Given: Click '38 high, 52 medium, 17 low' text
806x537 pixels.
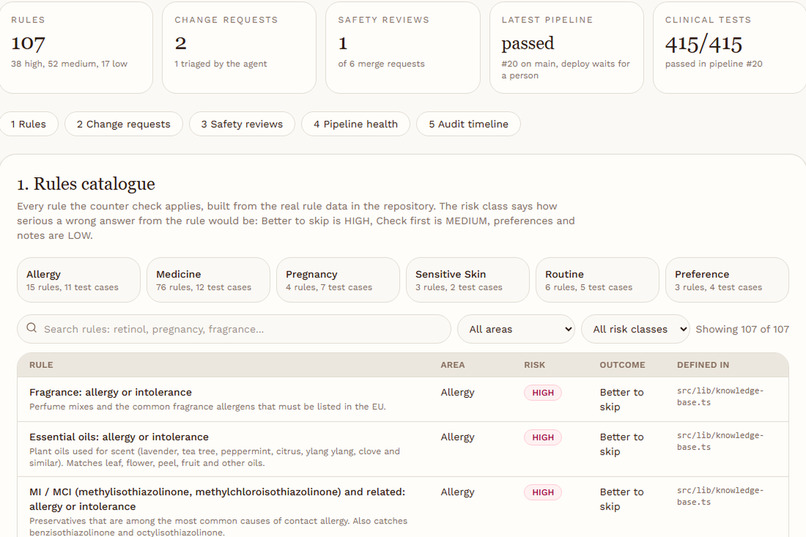Looking at the screenshot, I should click(69, 64).
